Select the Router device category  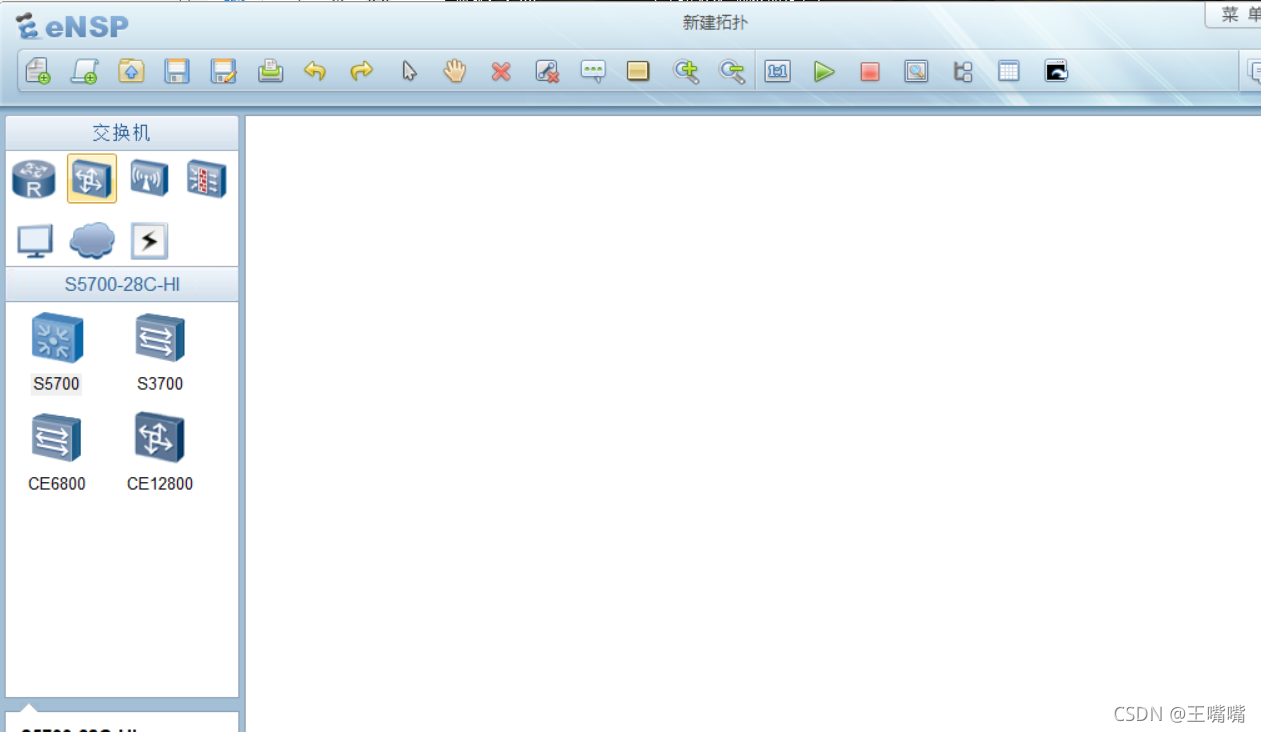point(34,179)
